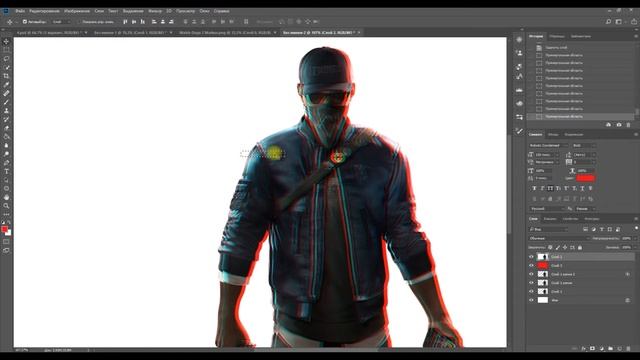Open the Layers panel flyout menu
The height and width of the screenshot is (360, 640).
pos(636,219)
